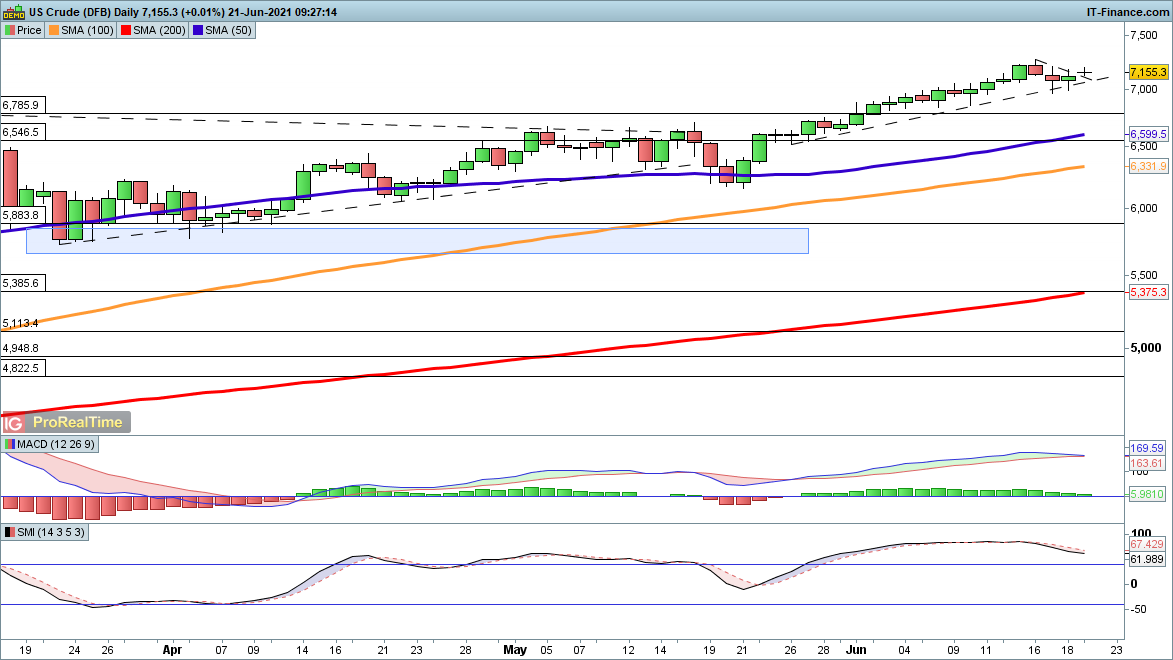Click the MACD value tag 169.59
The width and height of the screenshot is (1173, 660).
(1148, 448)
